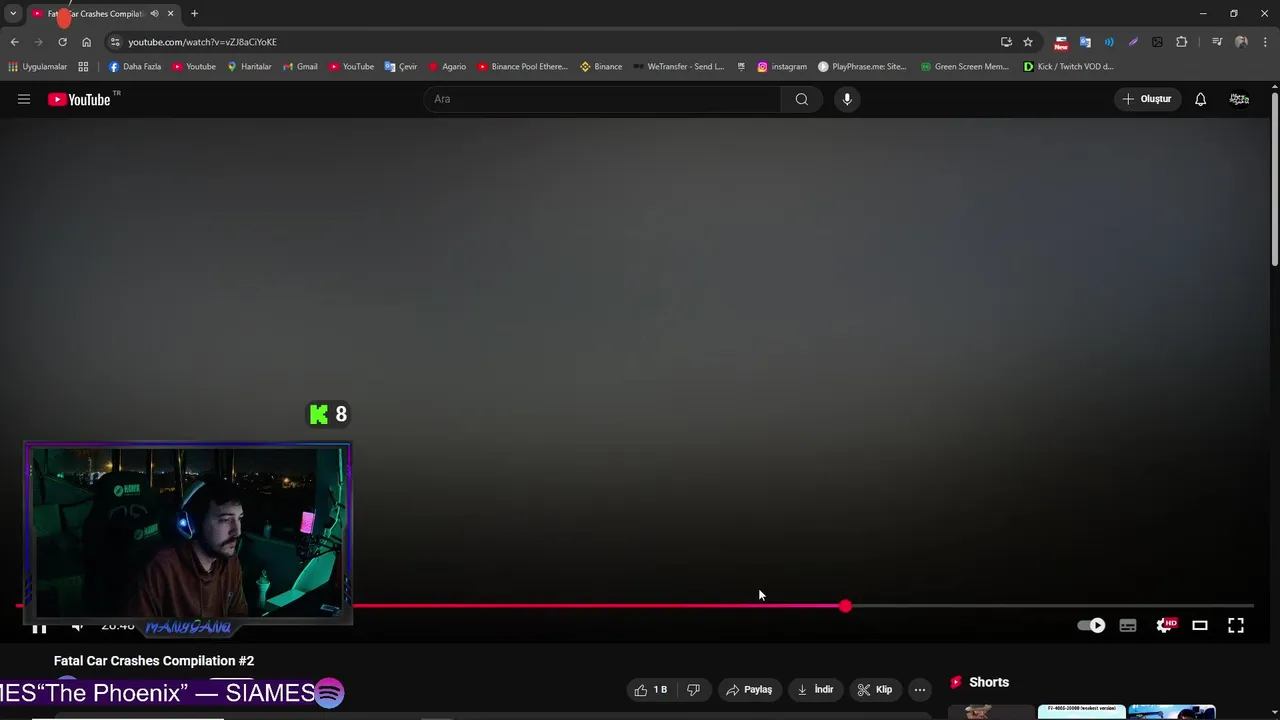1280x720 pixels.
Task: Click the Shorts section heading
Action: [989, 682]
